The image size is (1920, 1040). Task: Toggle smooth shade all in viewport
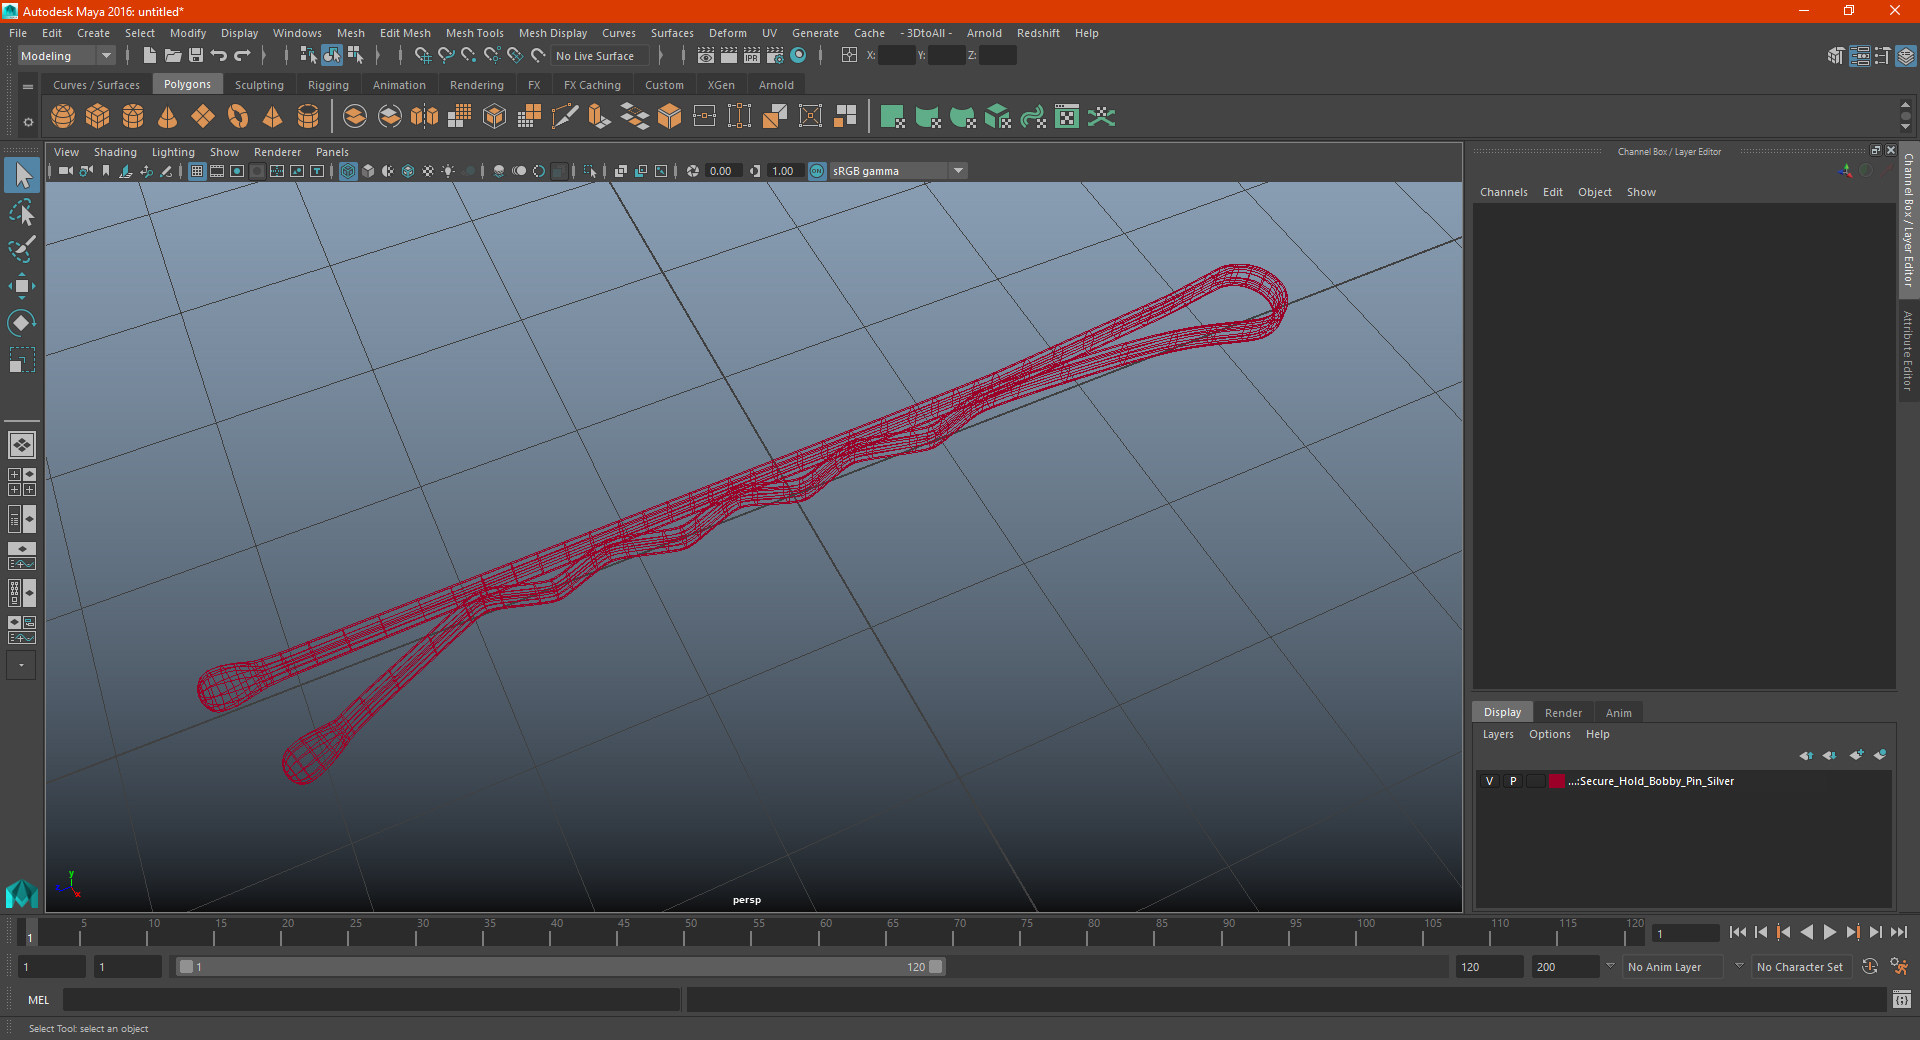(368, 171)
